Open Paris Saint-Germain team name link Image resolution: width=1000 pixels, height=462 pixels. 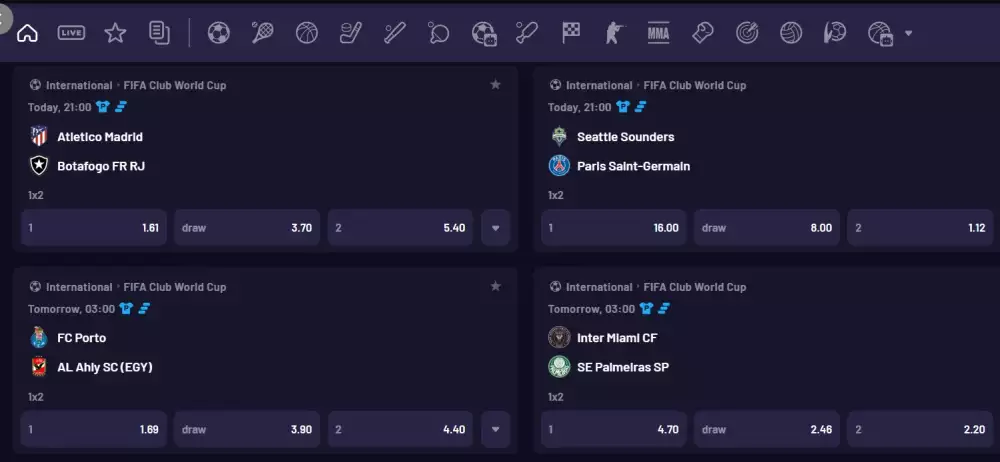(633, 166)
